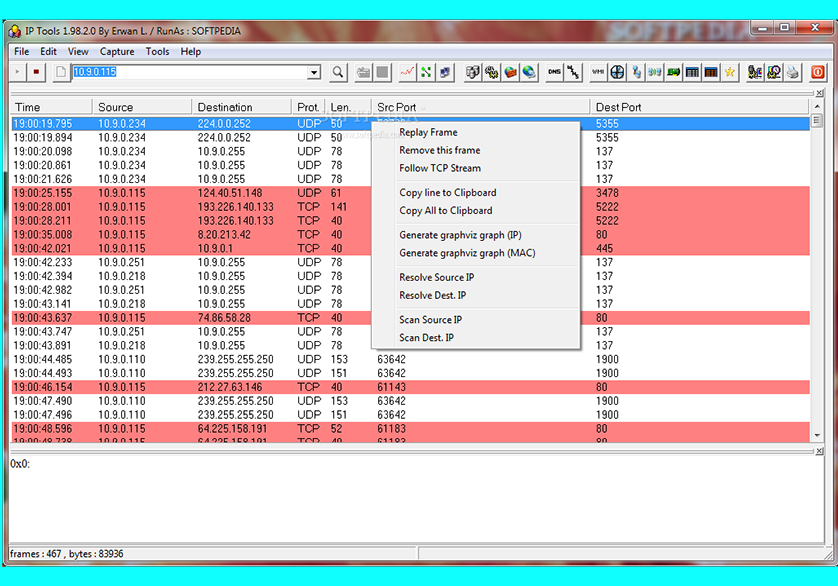The width and height of the screenshot is (838, 586).
Task: Click the packet list scrollbar down arrow
Action: 816,435
